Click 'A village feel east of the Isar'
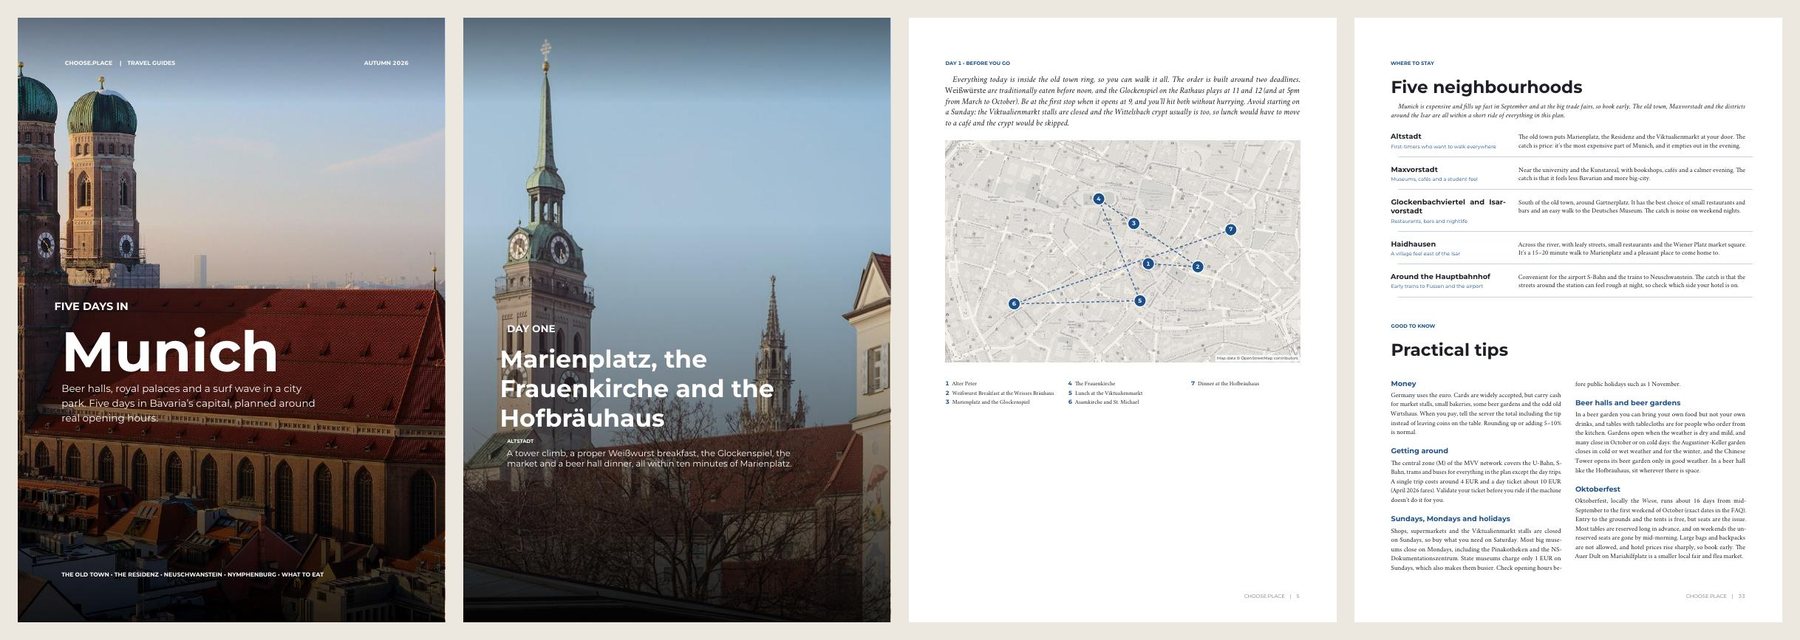The width and height of the screenshot is (1800, 640). [x=1425, y=254]
